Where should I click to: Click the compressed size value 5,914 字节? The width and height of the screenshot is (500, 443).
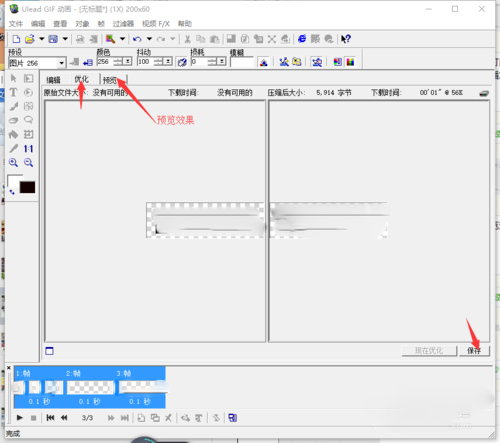pos(334,93)
